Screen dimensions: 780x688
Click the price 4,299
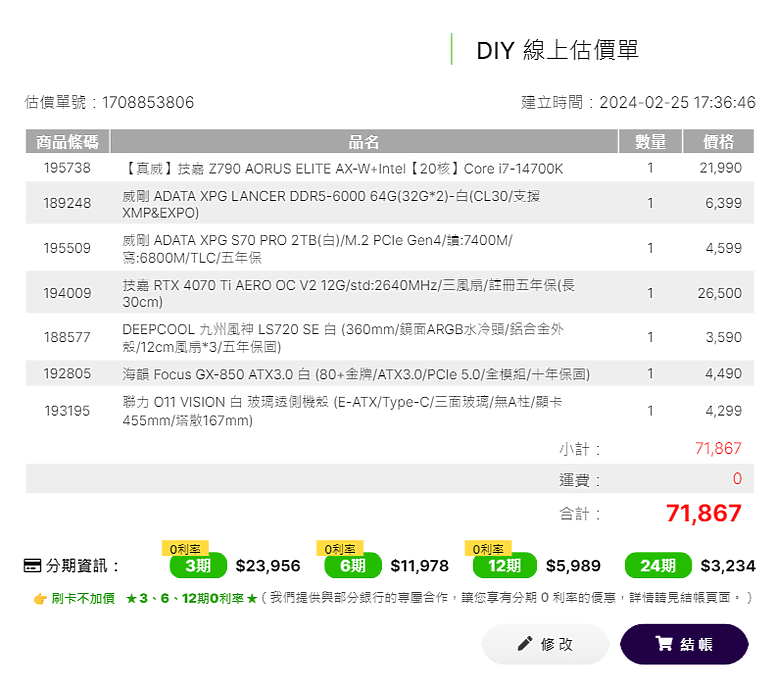click(x=723, y=411)
